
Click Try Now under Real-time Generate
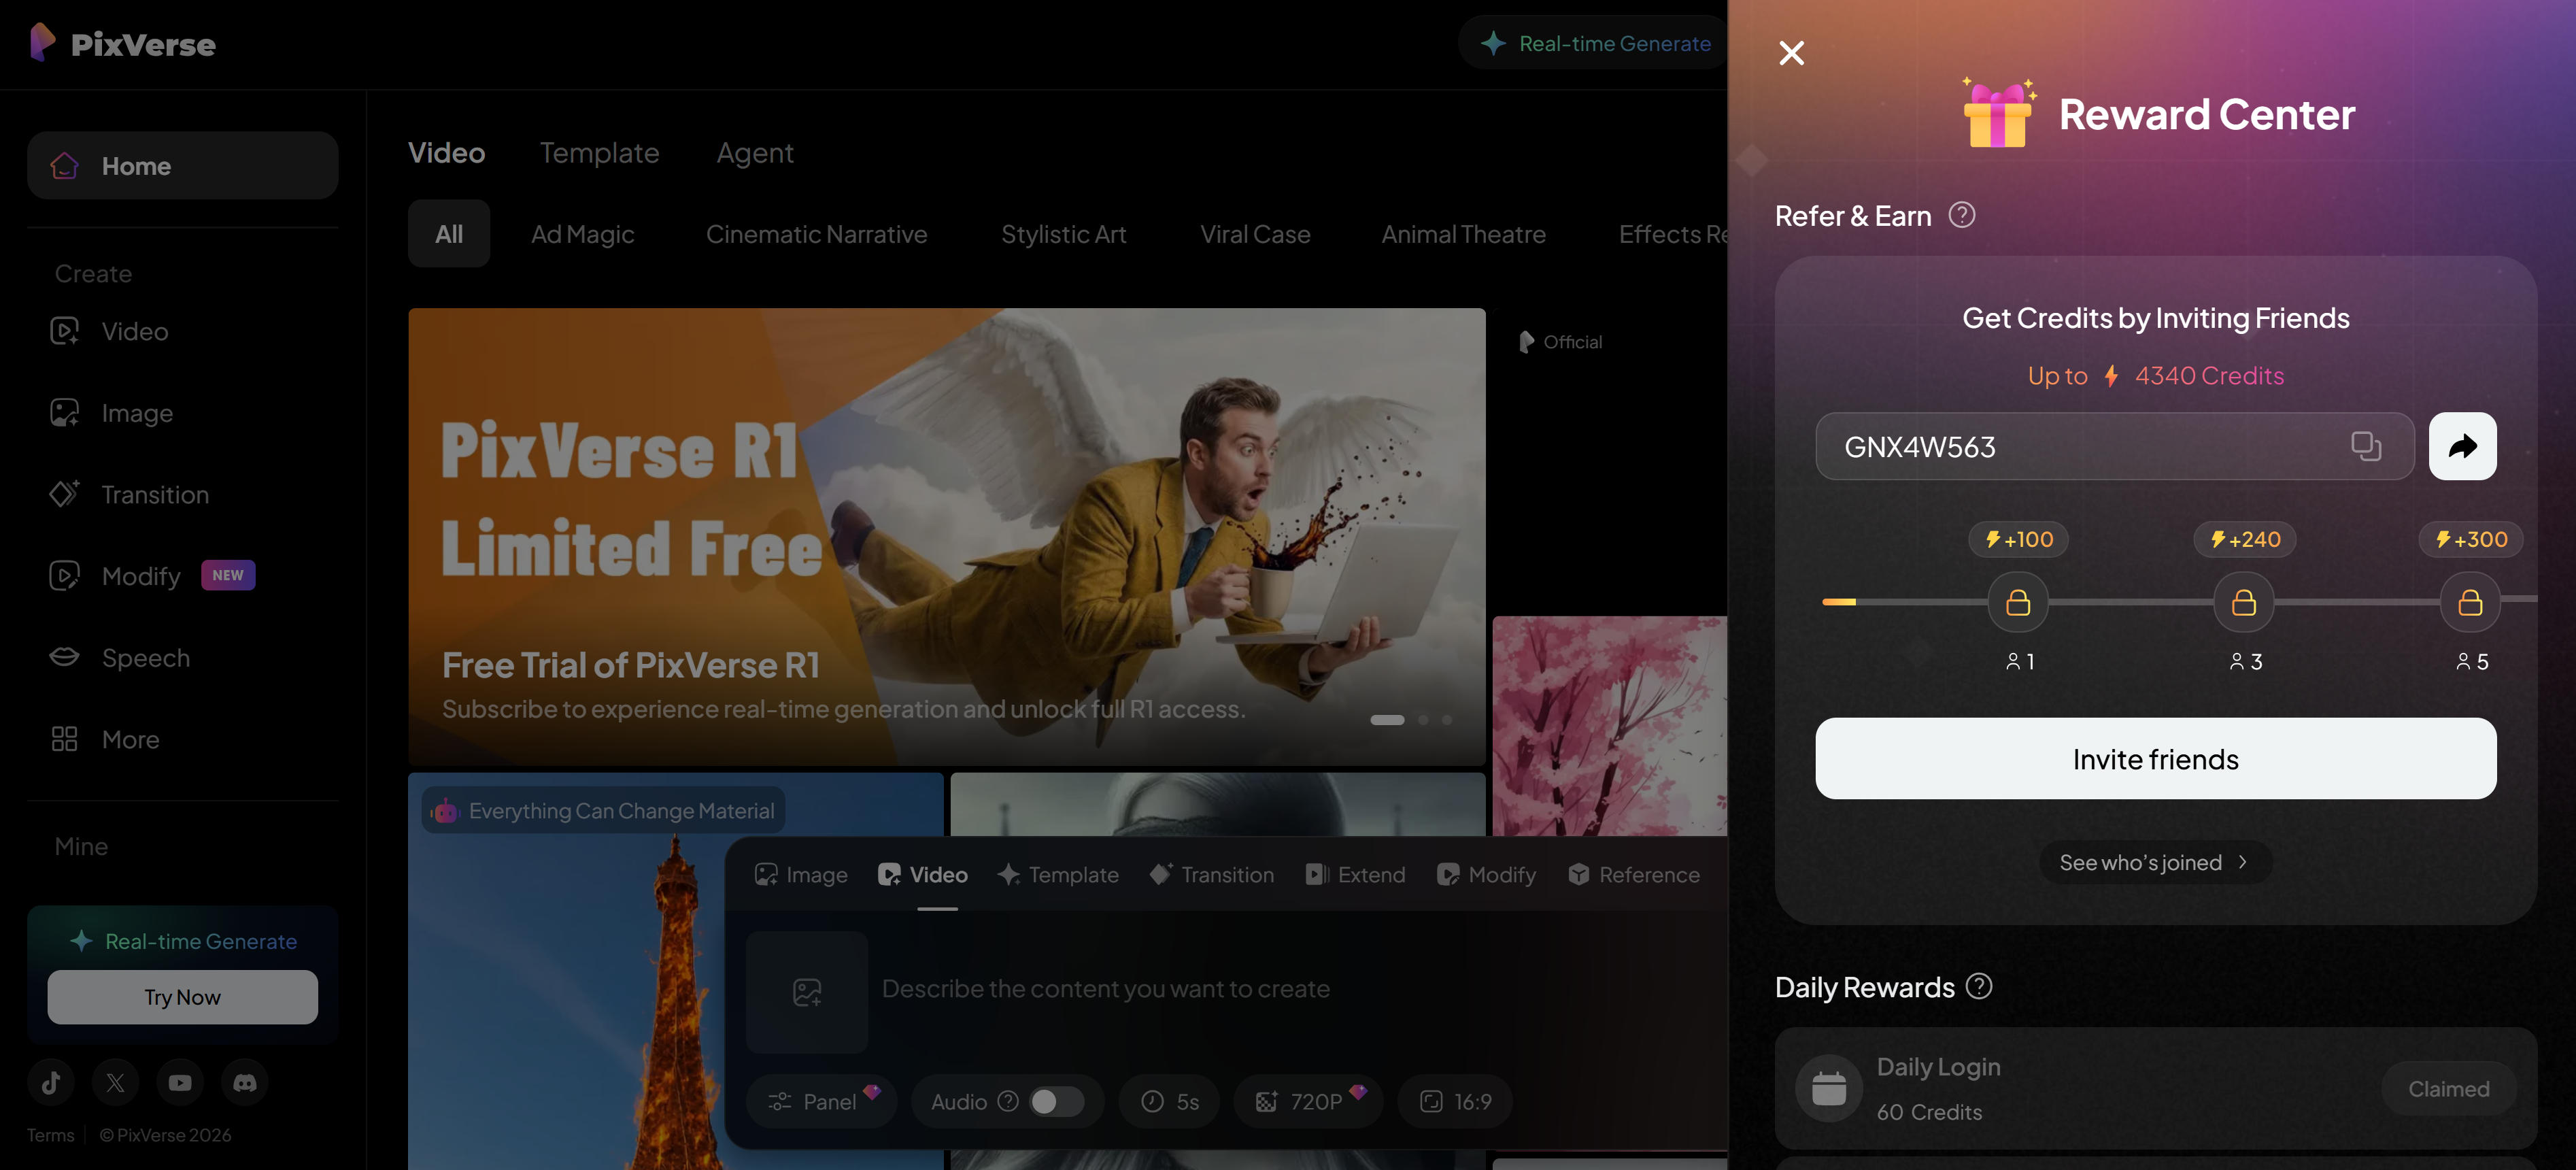click(182, 997)
